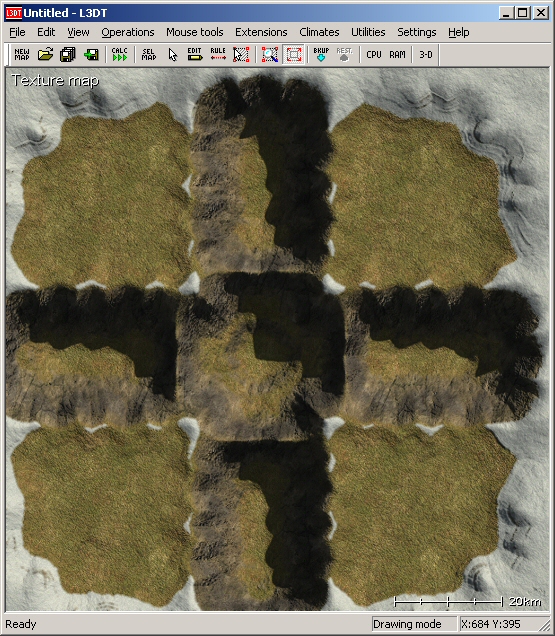This screenshot has width=555, height=636.
Task: Open a file with the folder icon
Action: point(45,54)
